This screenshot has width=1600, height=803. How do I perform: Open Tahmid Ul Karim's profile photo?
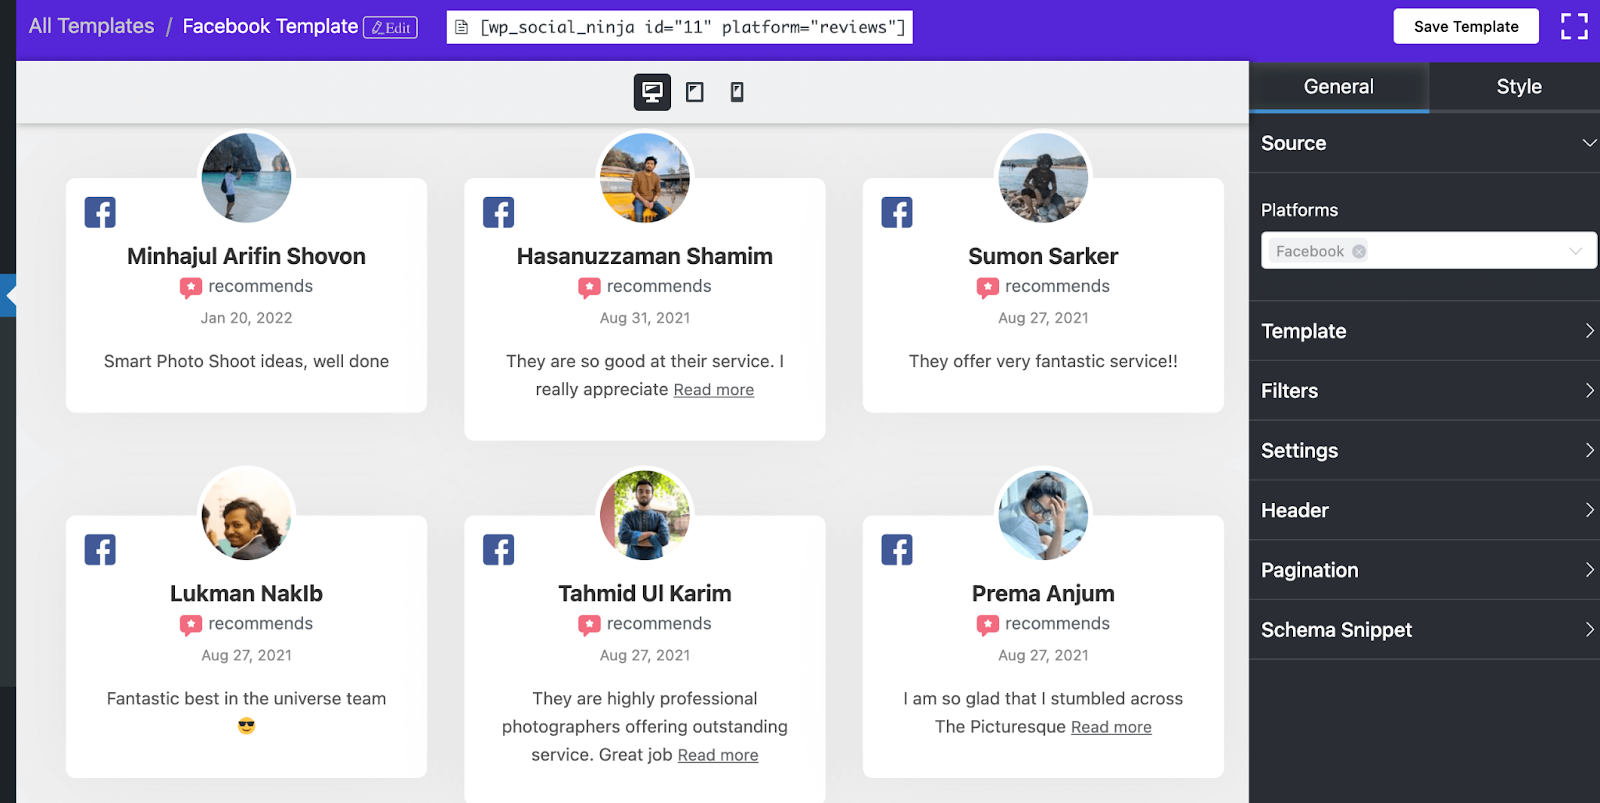645,514
